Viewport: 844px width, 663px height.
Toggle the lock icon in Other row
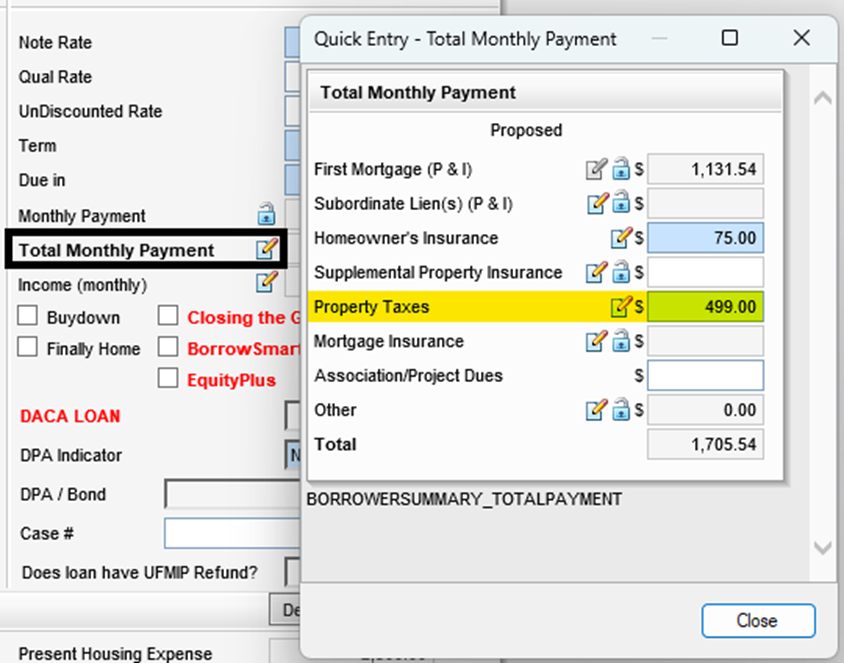[621, 409]
